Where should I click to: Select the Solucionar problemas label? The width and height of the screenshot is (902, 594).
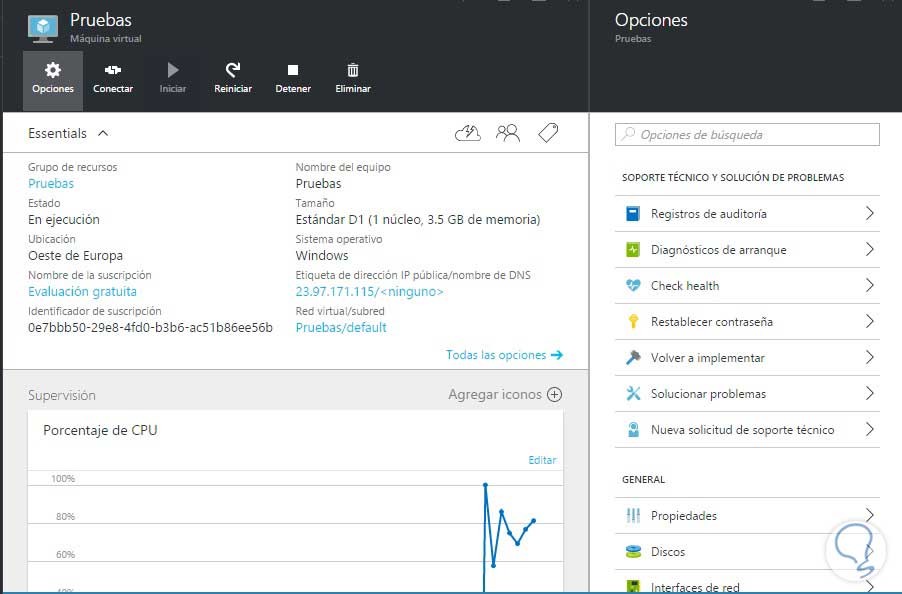click(708, 394)
